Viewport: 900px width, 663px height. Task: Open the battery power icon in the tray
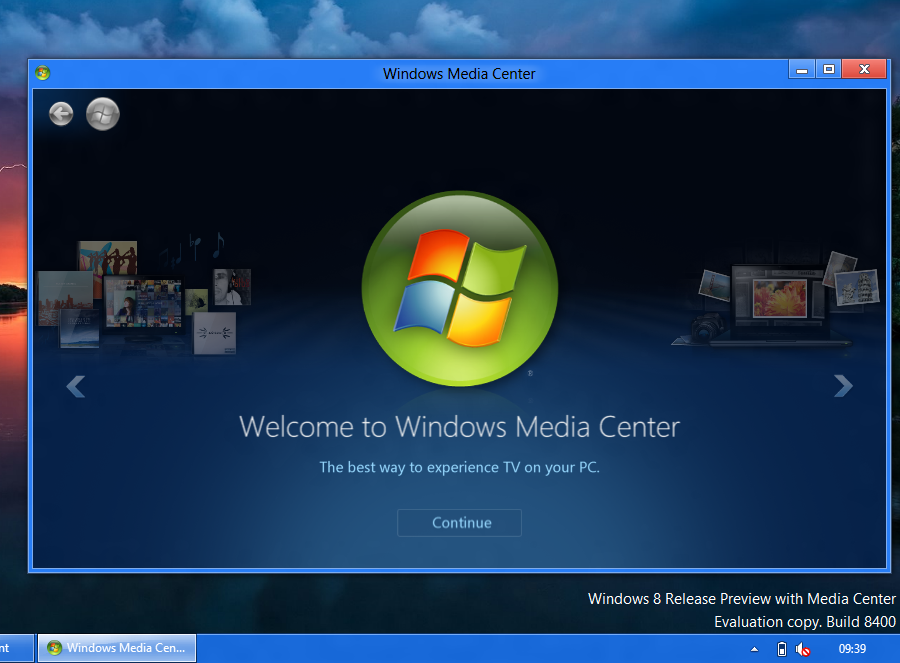click(782, 649)
